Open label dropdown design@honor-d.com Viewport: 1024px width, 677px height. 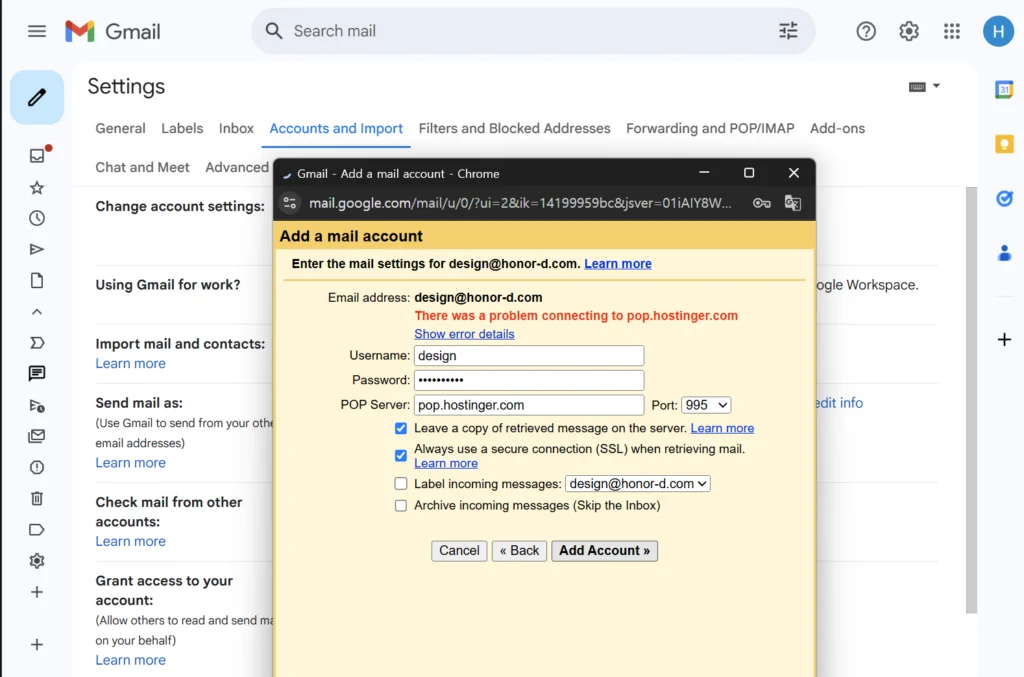click(637, 484)
